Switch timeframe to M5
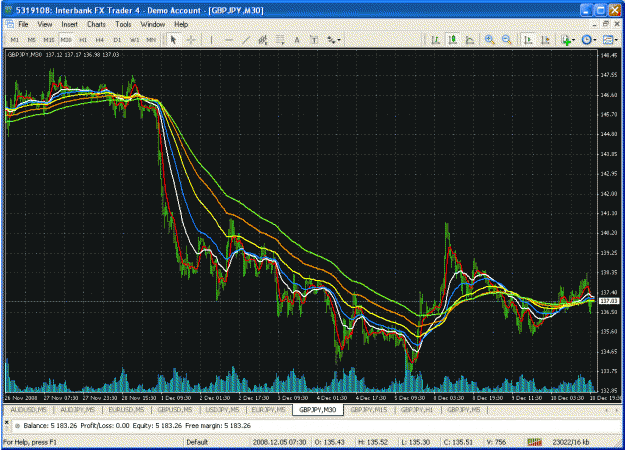 tap(31, 40)
